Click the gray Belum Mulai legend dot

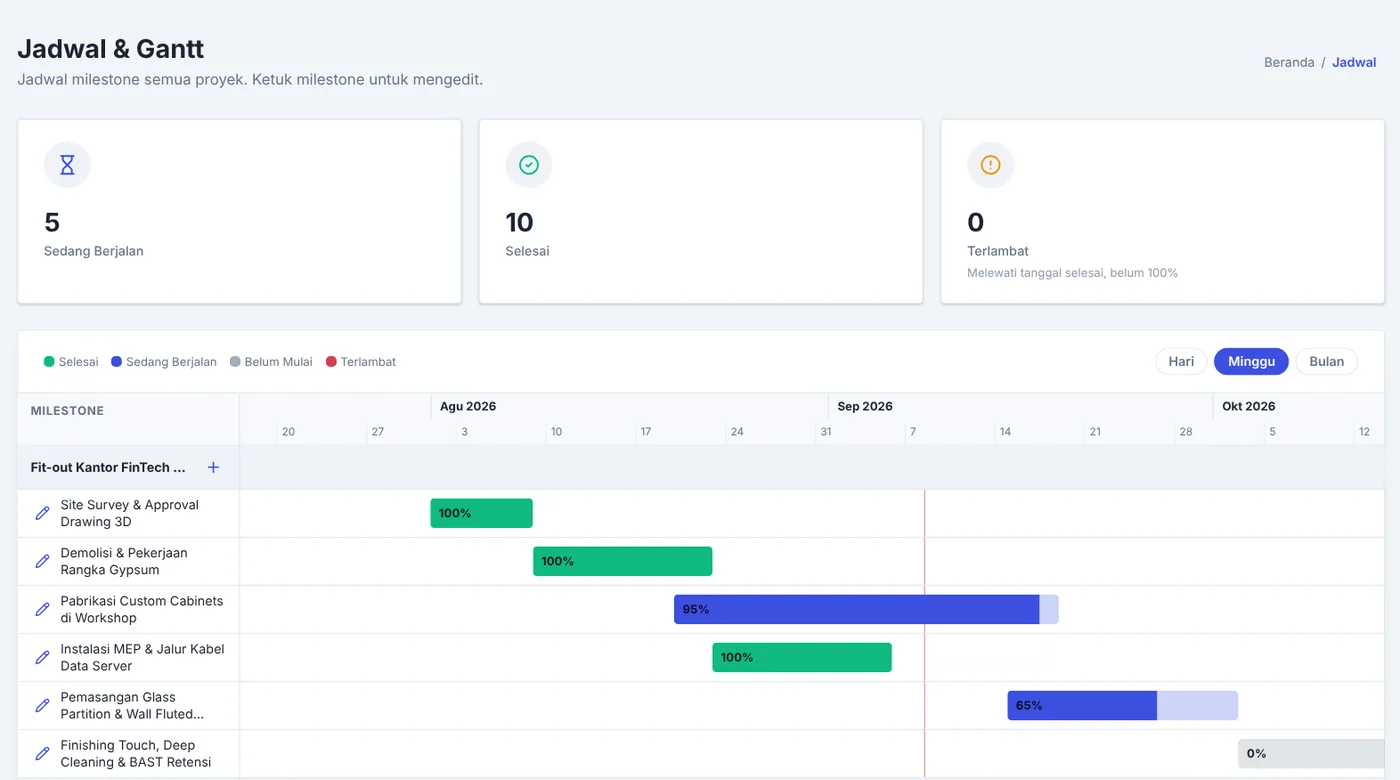coord(235,362)
